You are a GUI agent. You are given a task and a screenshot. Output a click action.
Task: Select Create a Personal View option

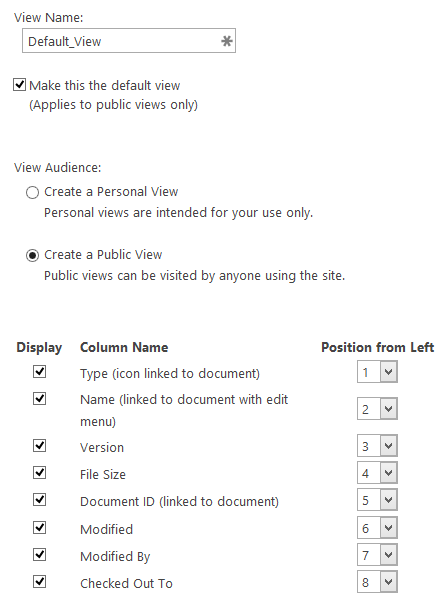point(32,192)
